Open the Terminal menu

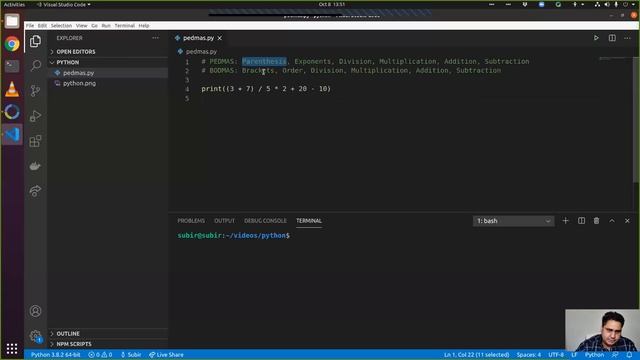[124, 25]
